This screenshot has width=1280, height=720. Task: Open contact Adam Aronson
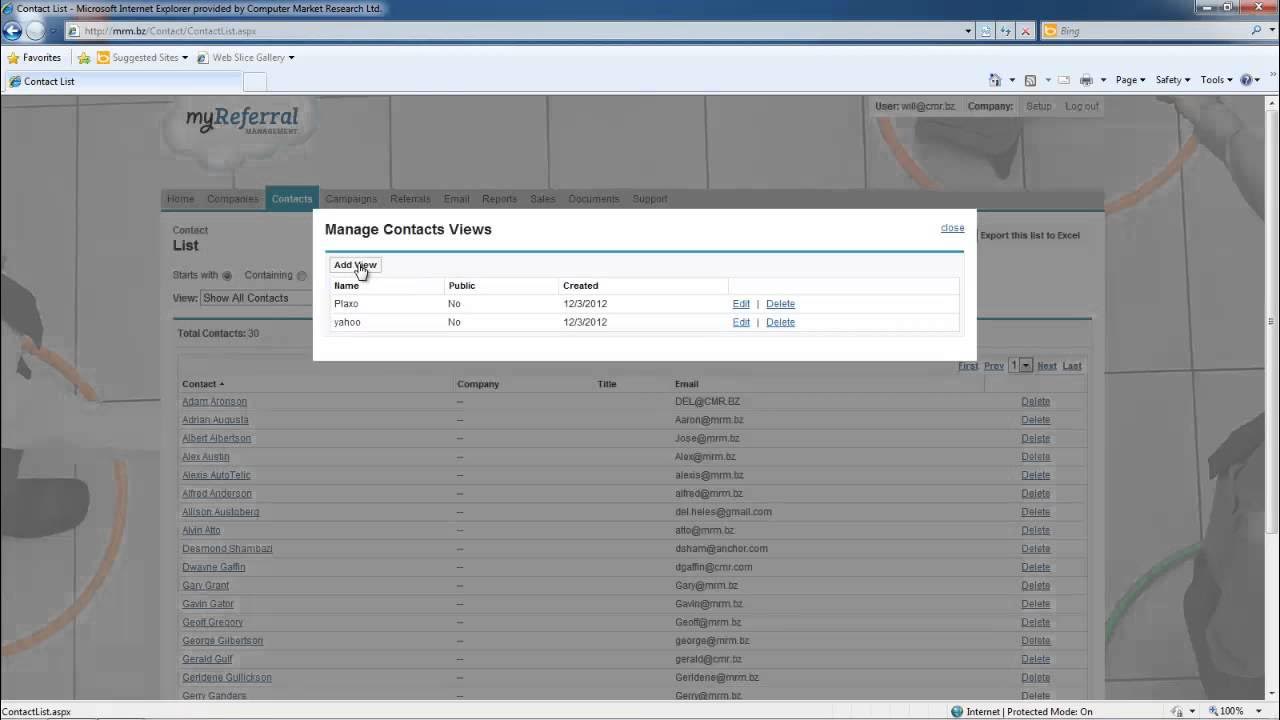coord(214,402)
